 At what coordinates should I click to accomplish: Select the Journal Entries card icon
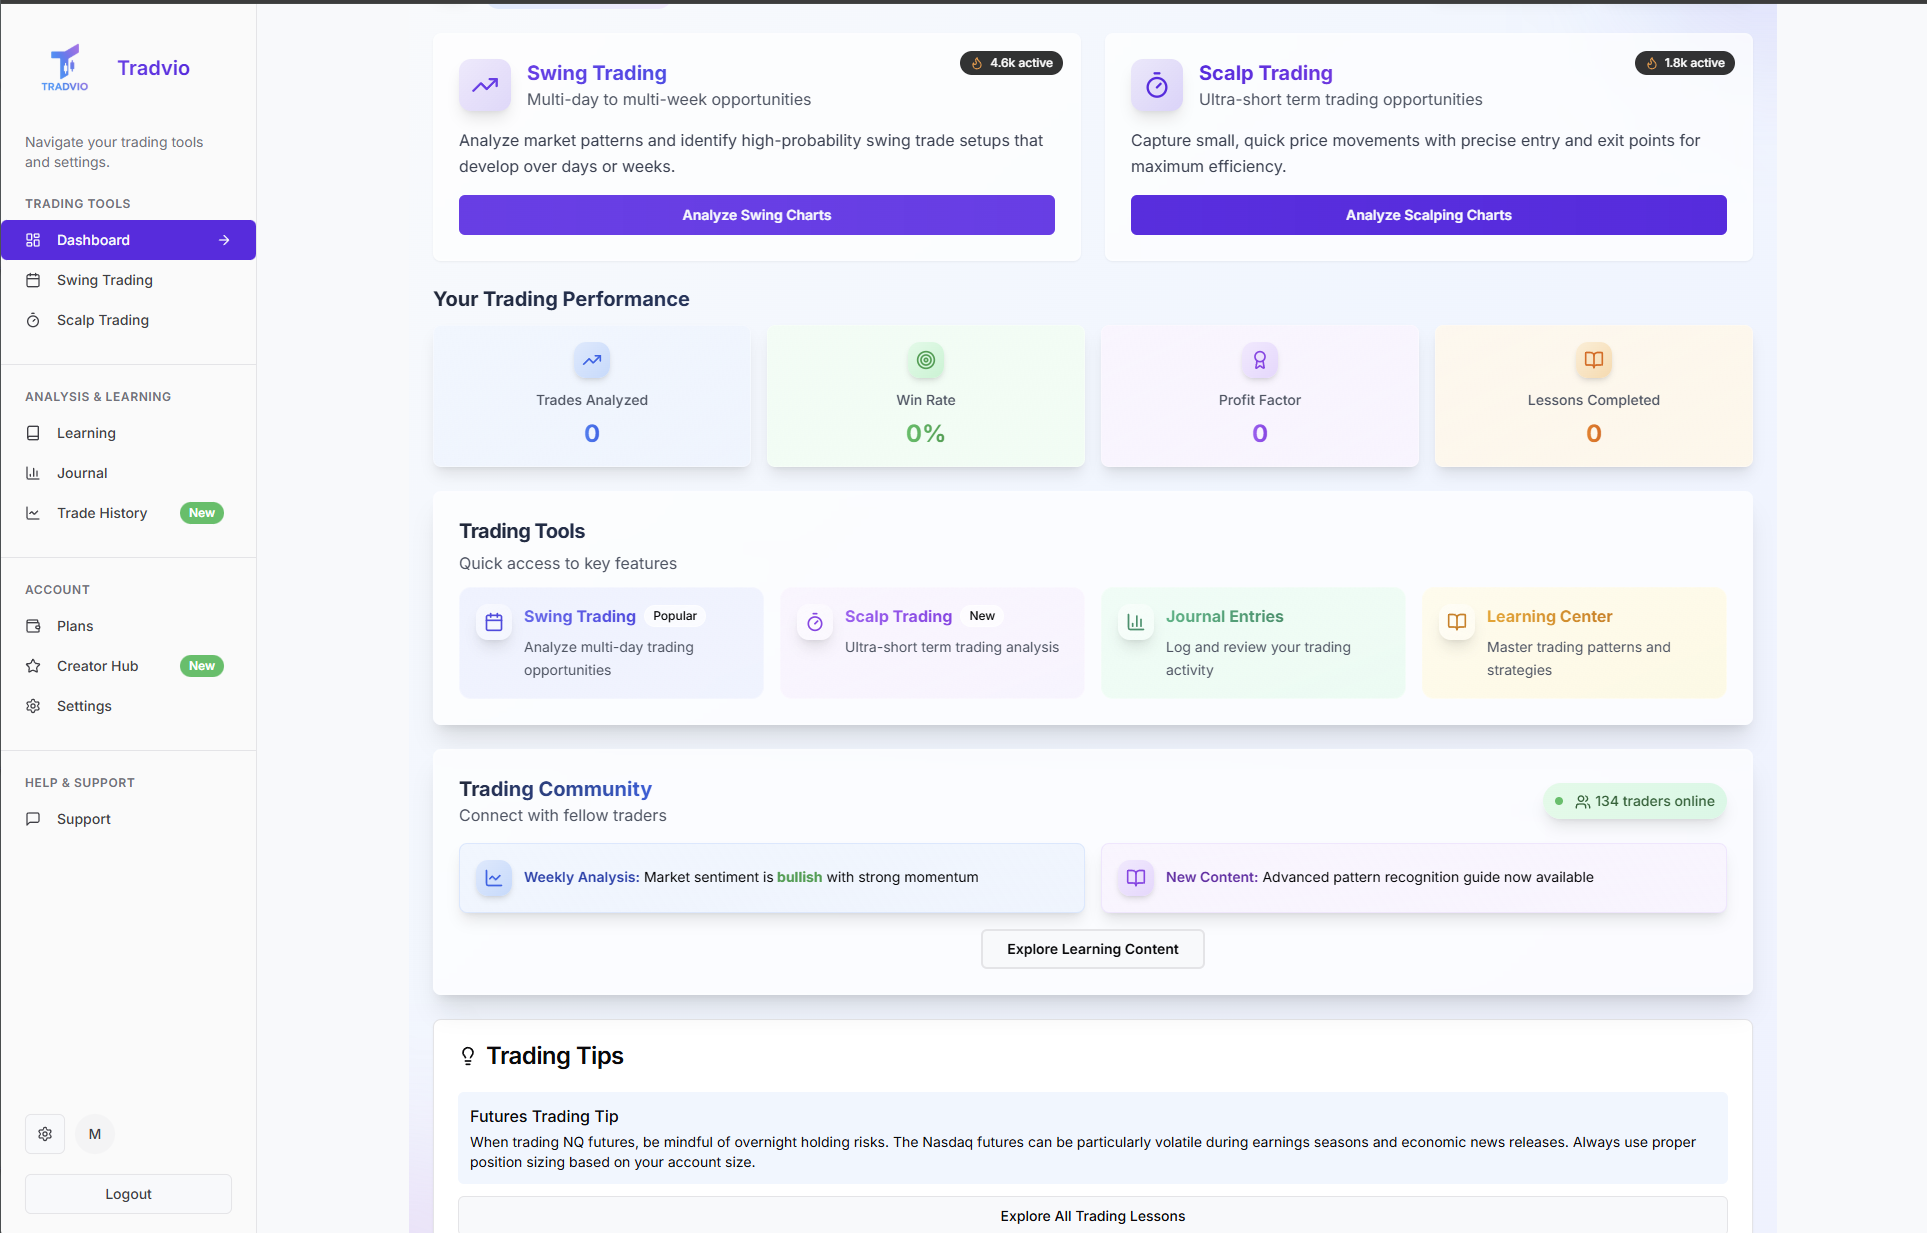pyautogui.click(x=1135, y=622)
